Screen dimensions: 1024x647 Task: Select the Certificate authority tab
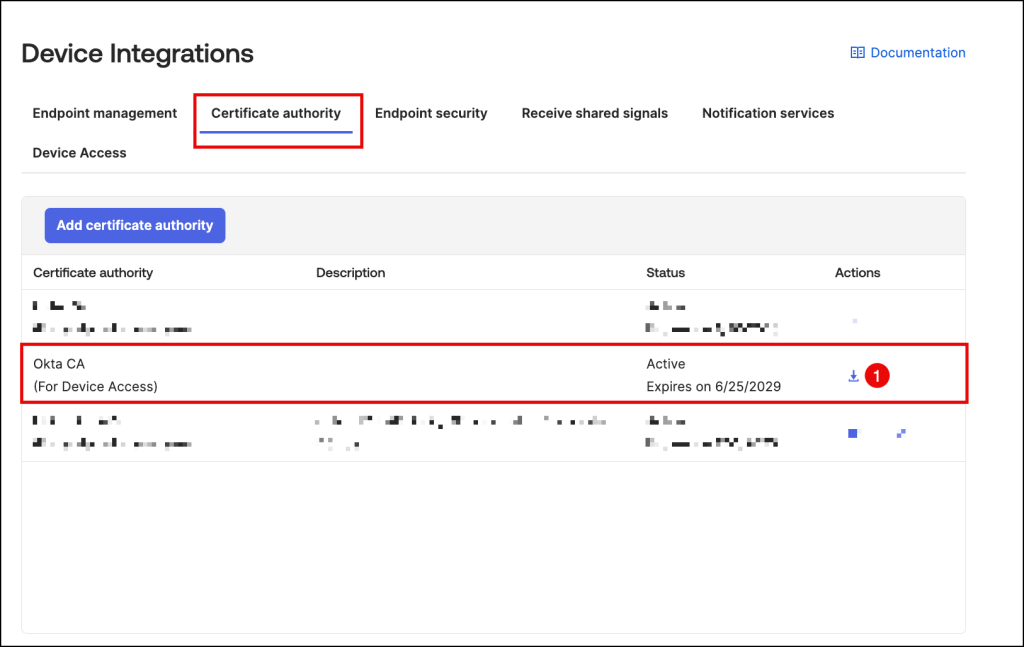click(x=276, y=113)
